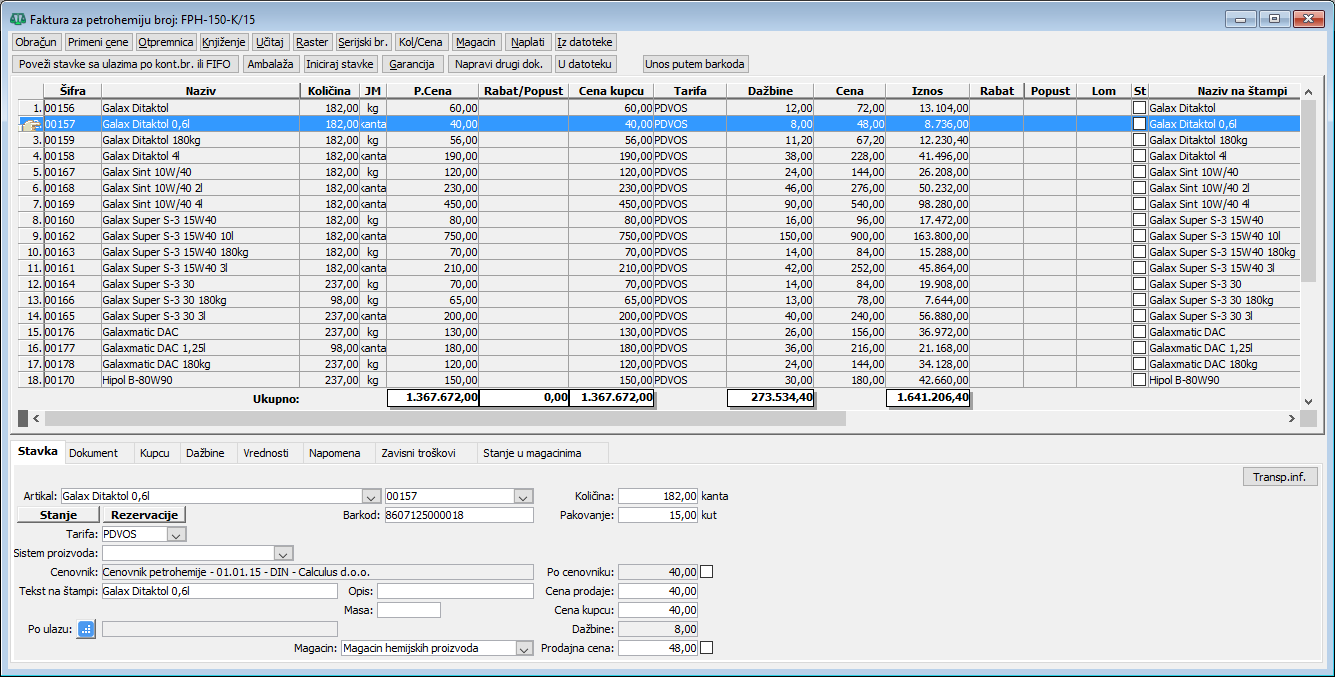Click the Učitaj button
The image size is (1335, 677).
270,42
